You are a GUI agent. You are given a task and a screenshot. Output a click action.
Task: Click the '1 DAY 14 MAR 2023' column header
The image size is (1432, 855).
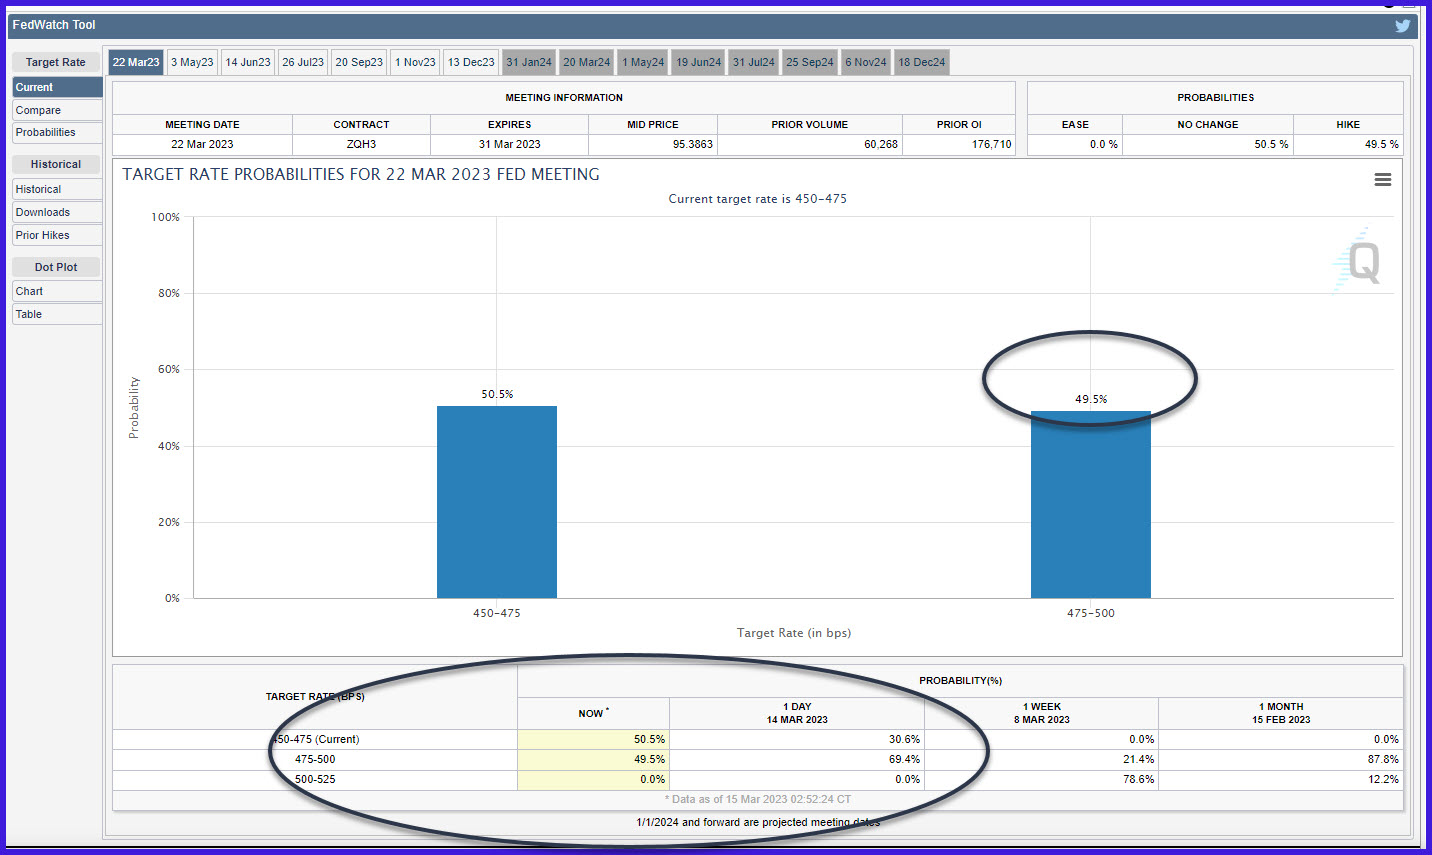797,713
